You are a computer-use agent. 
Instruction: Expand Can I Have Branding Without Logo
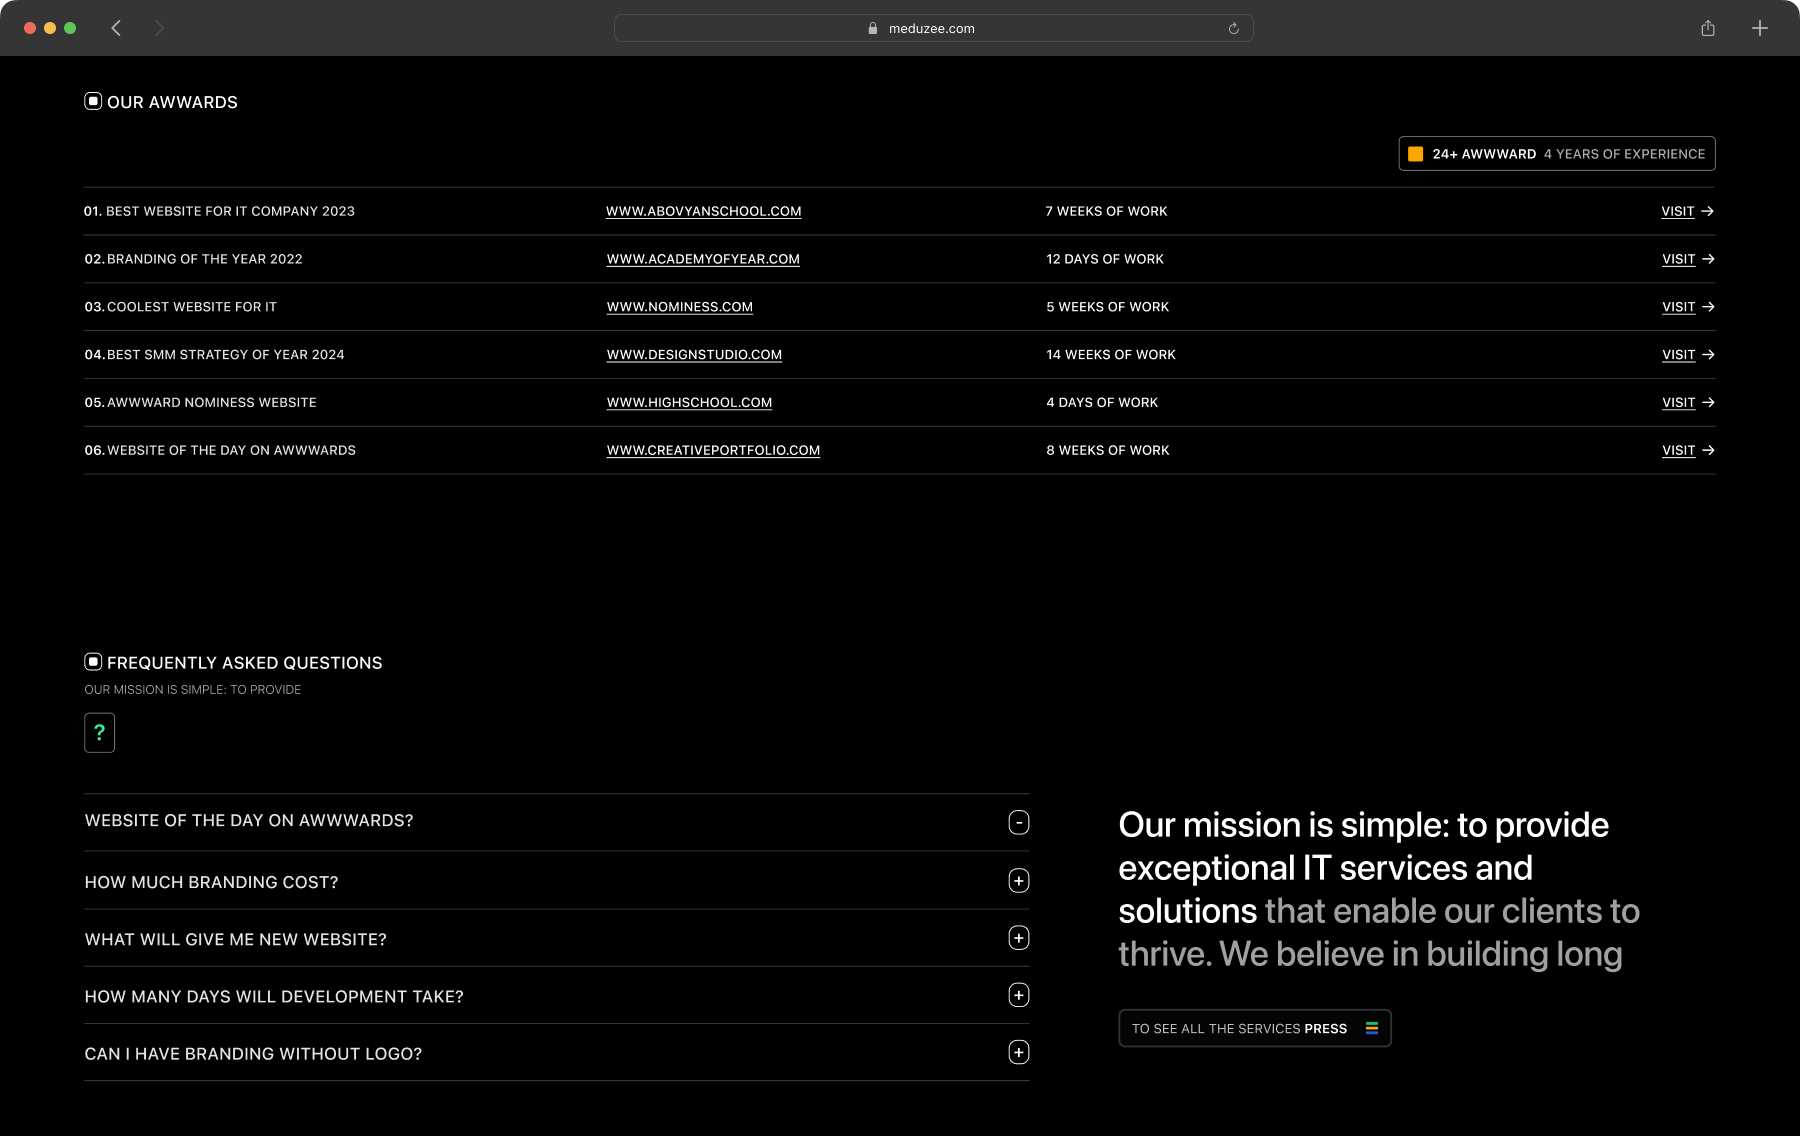point(1018,1052)
